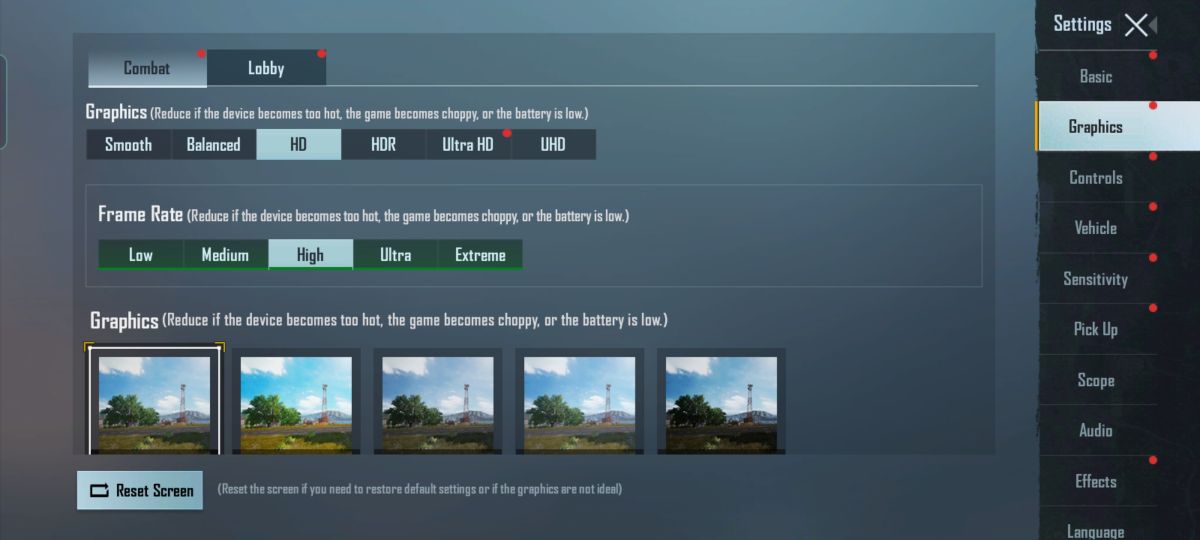Pick Ultra HD graphics quality

pyautogui.click(x=468, y=144)
